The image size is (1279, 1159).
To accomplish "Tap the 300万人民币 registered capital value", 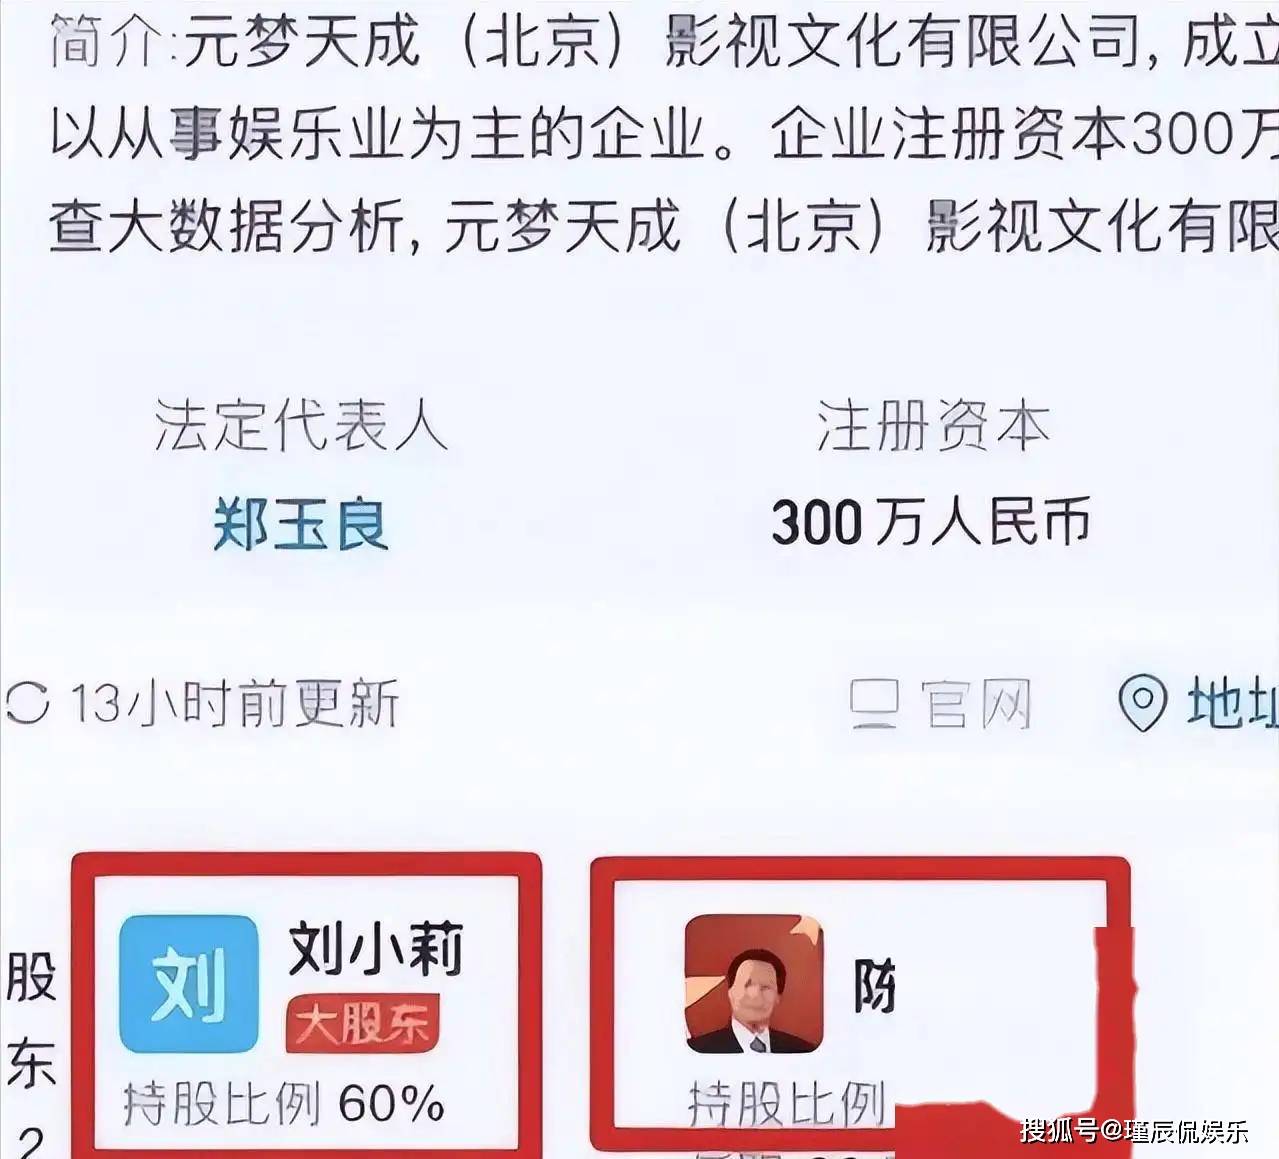I will [x=930, y=522].
